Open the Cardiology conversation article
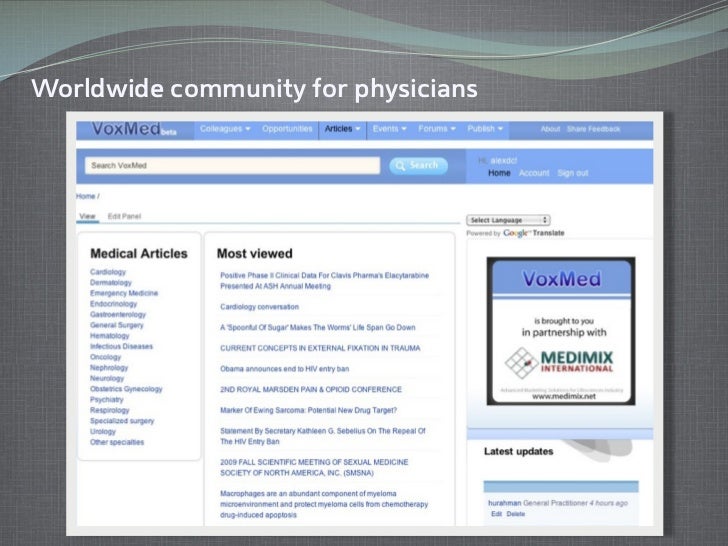 [x=260, y=307]
